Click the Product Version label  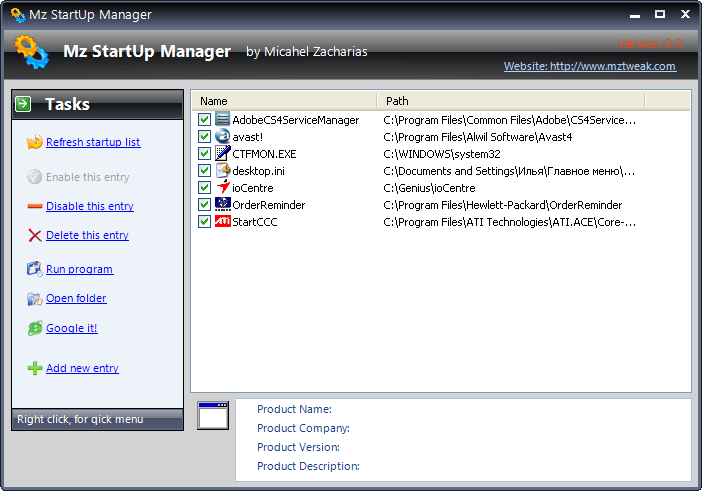click(x=298, y=447)
